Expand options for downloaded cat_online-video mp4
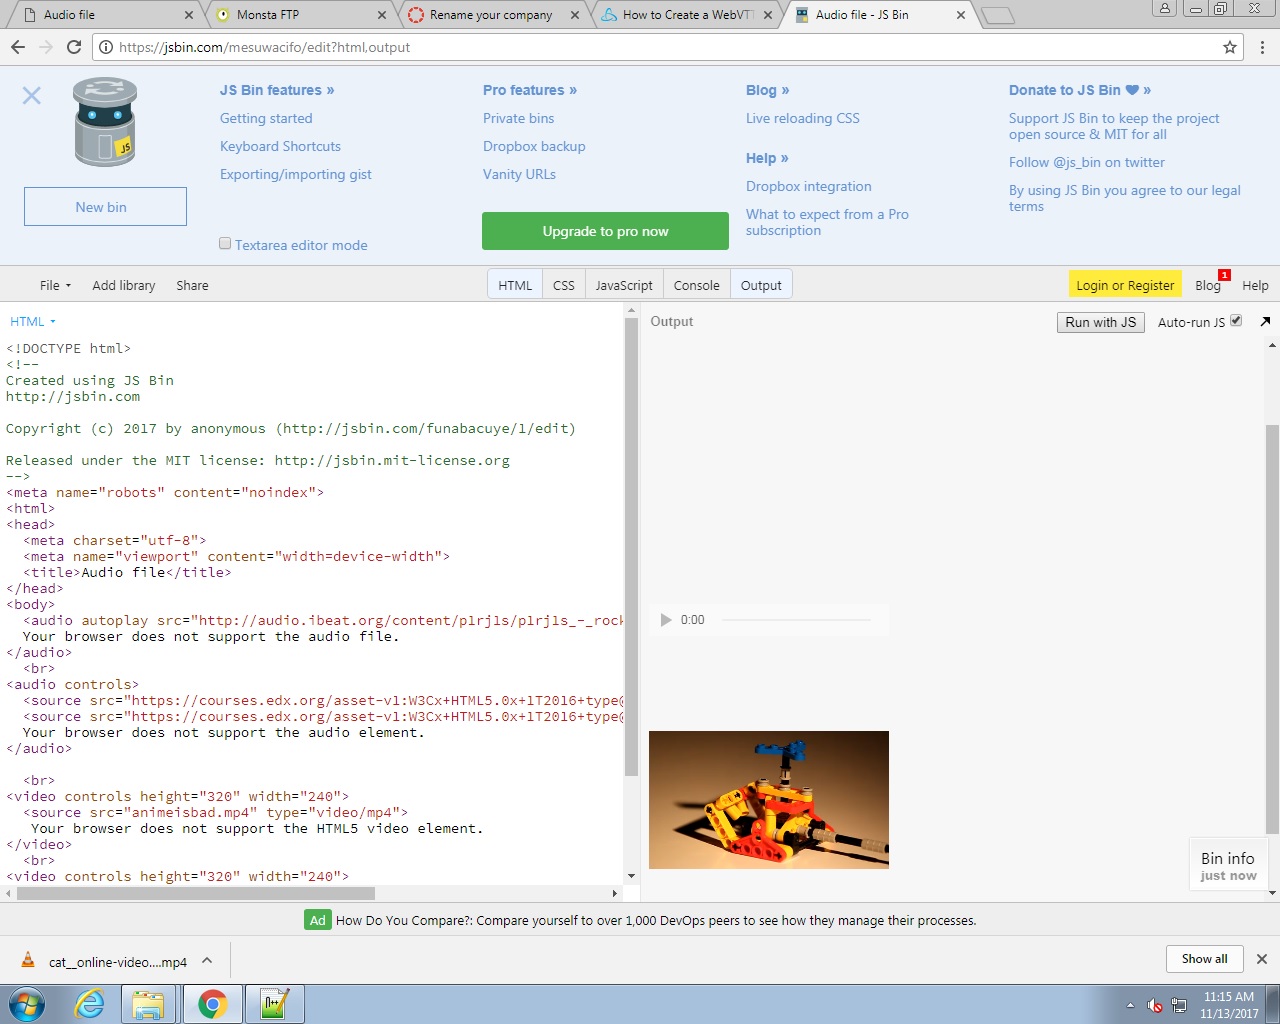 tap(207, 960)
